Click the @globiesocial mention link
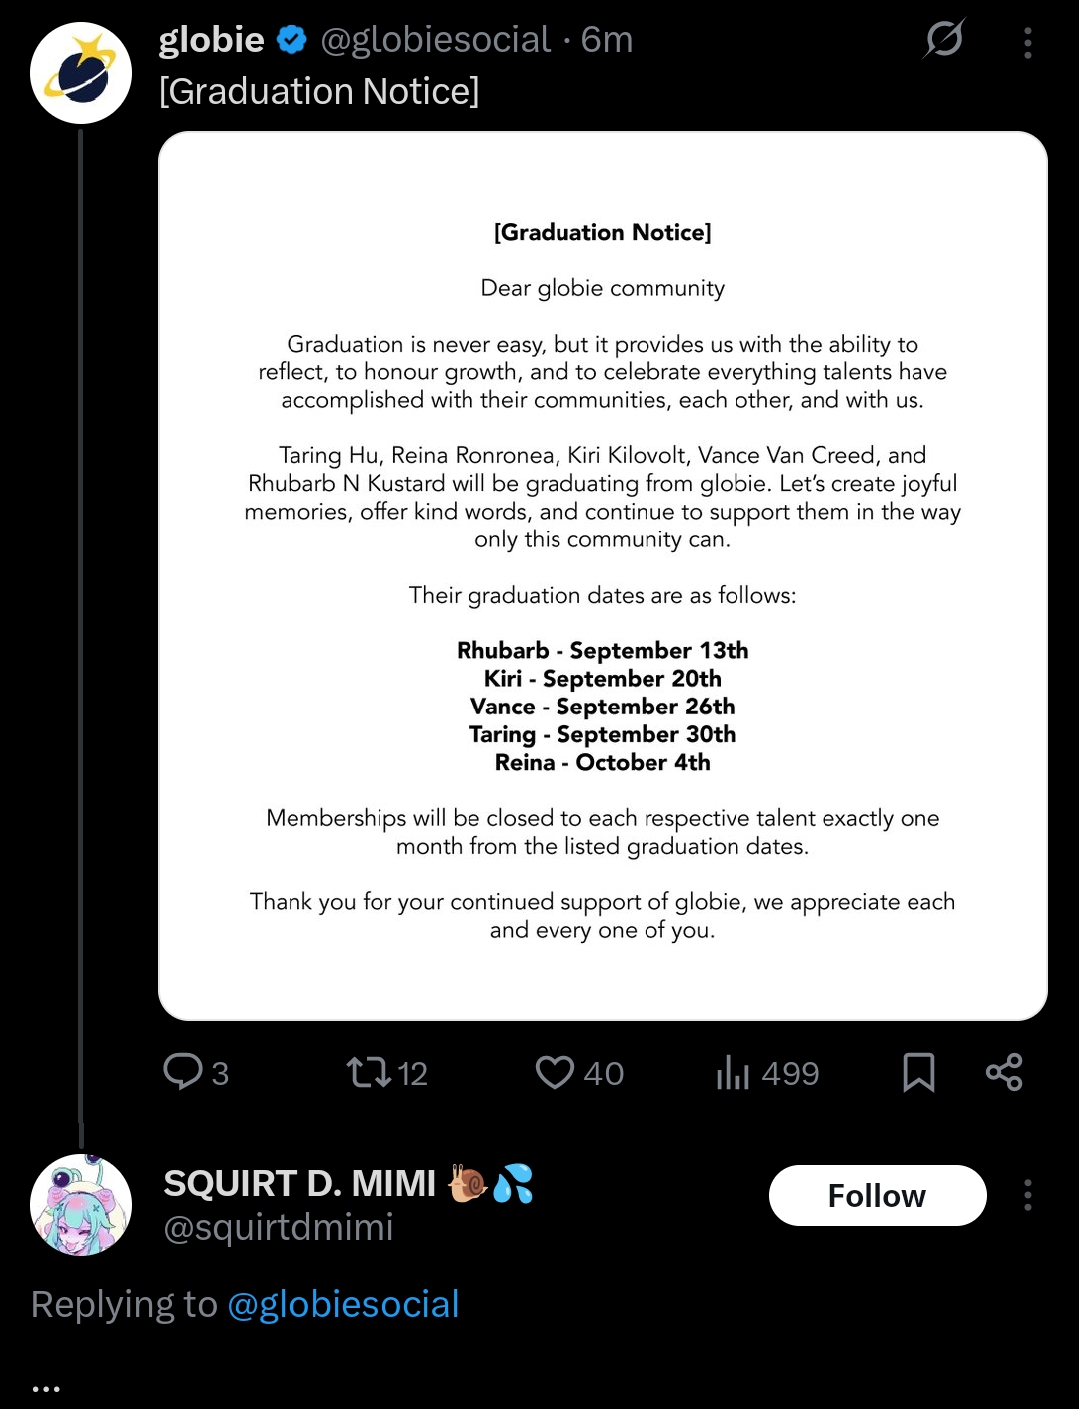 pos(343,1304)
